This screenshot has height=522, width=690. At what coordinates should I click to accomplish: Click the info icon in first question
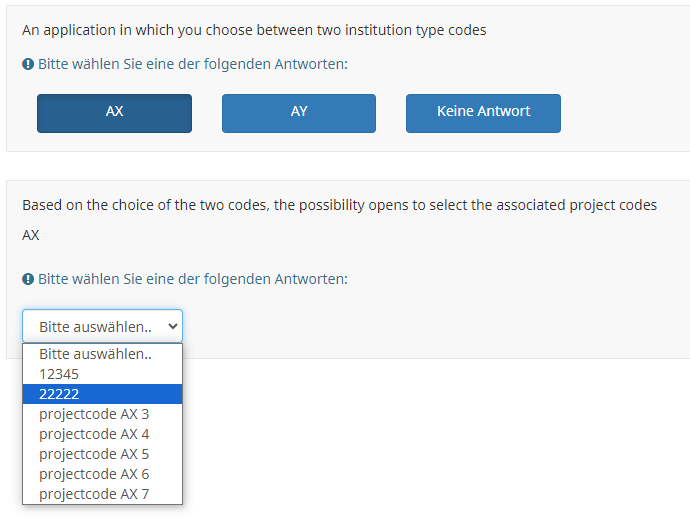pyautogui.click(x=28, y=64)
